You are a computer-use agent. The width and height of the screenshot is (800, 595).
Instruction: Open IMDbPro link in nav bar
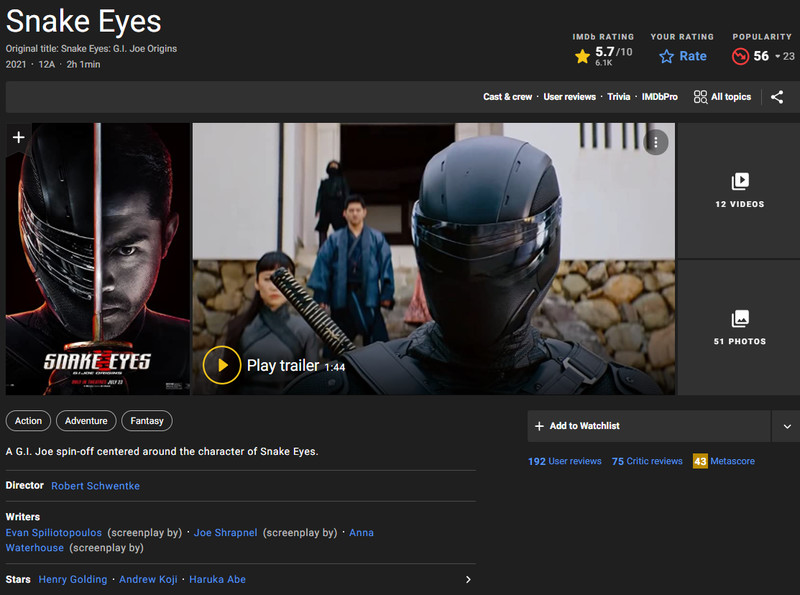pyautogui.click(x=659, y=97)
